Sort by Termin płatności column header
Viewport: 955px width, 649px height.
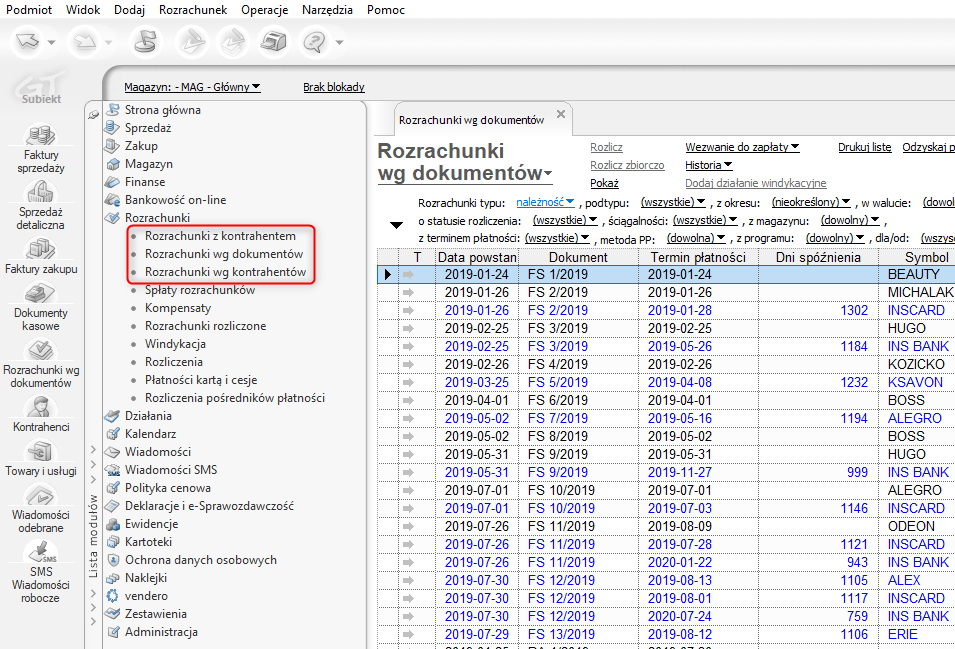(698, 257)
